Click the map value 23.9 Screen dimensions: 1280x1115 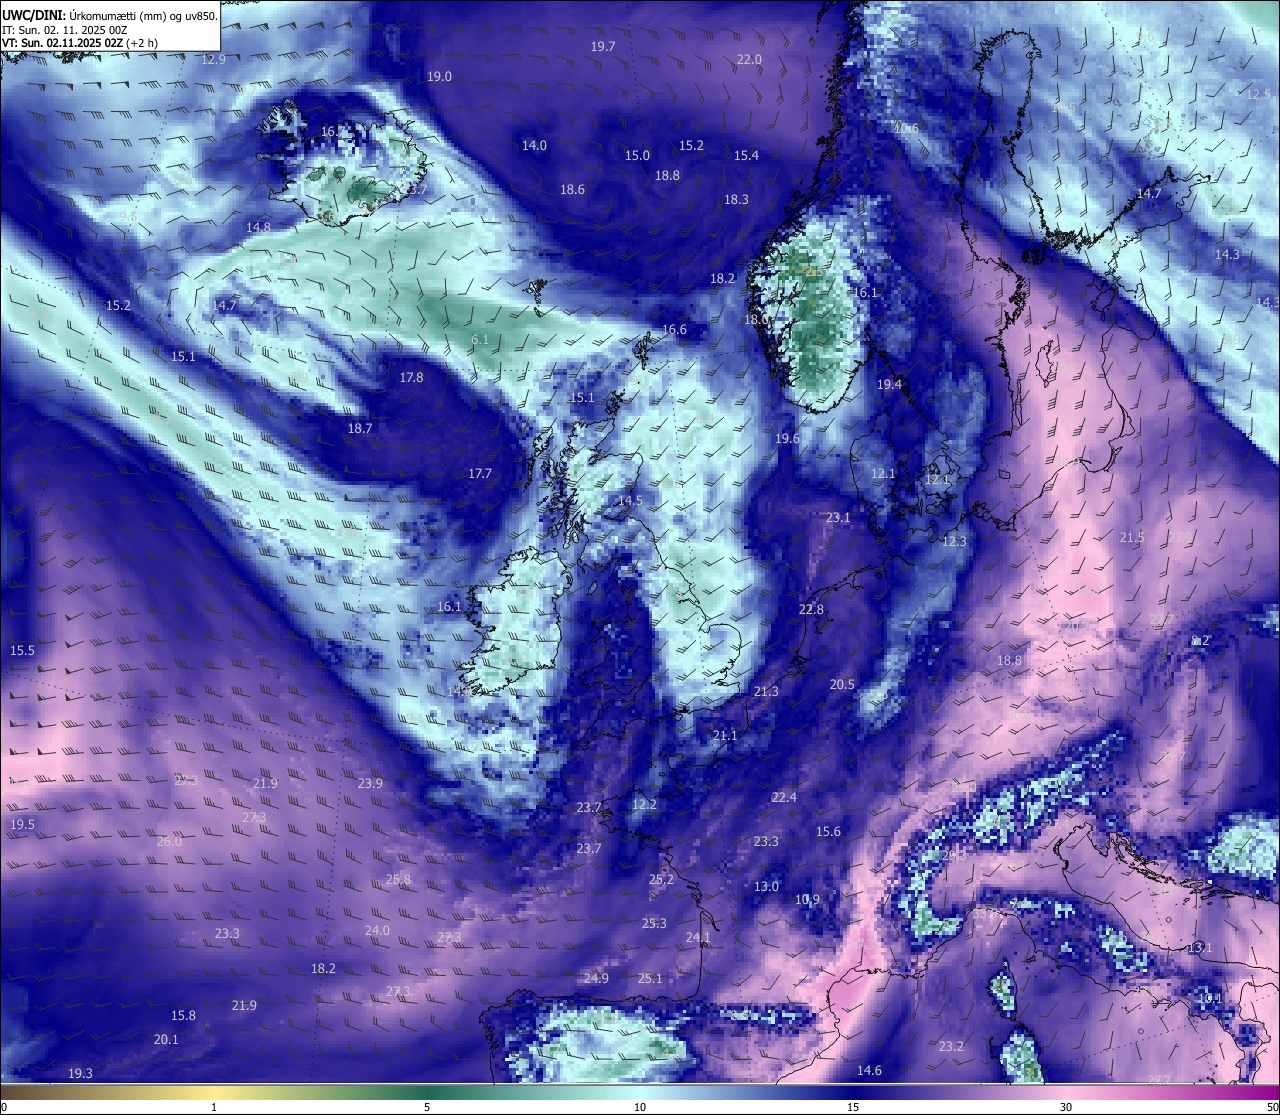tap(370, 784)
